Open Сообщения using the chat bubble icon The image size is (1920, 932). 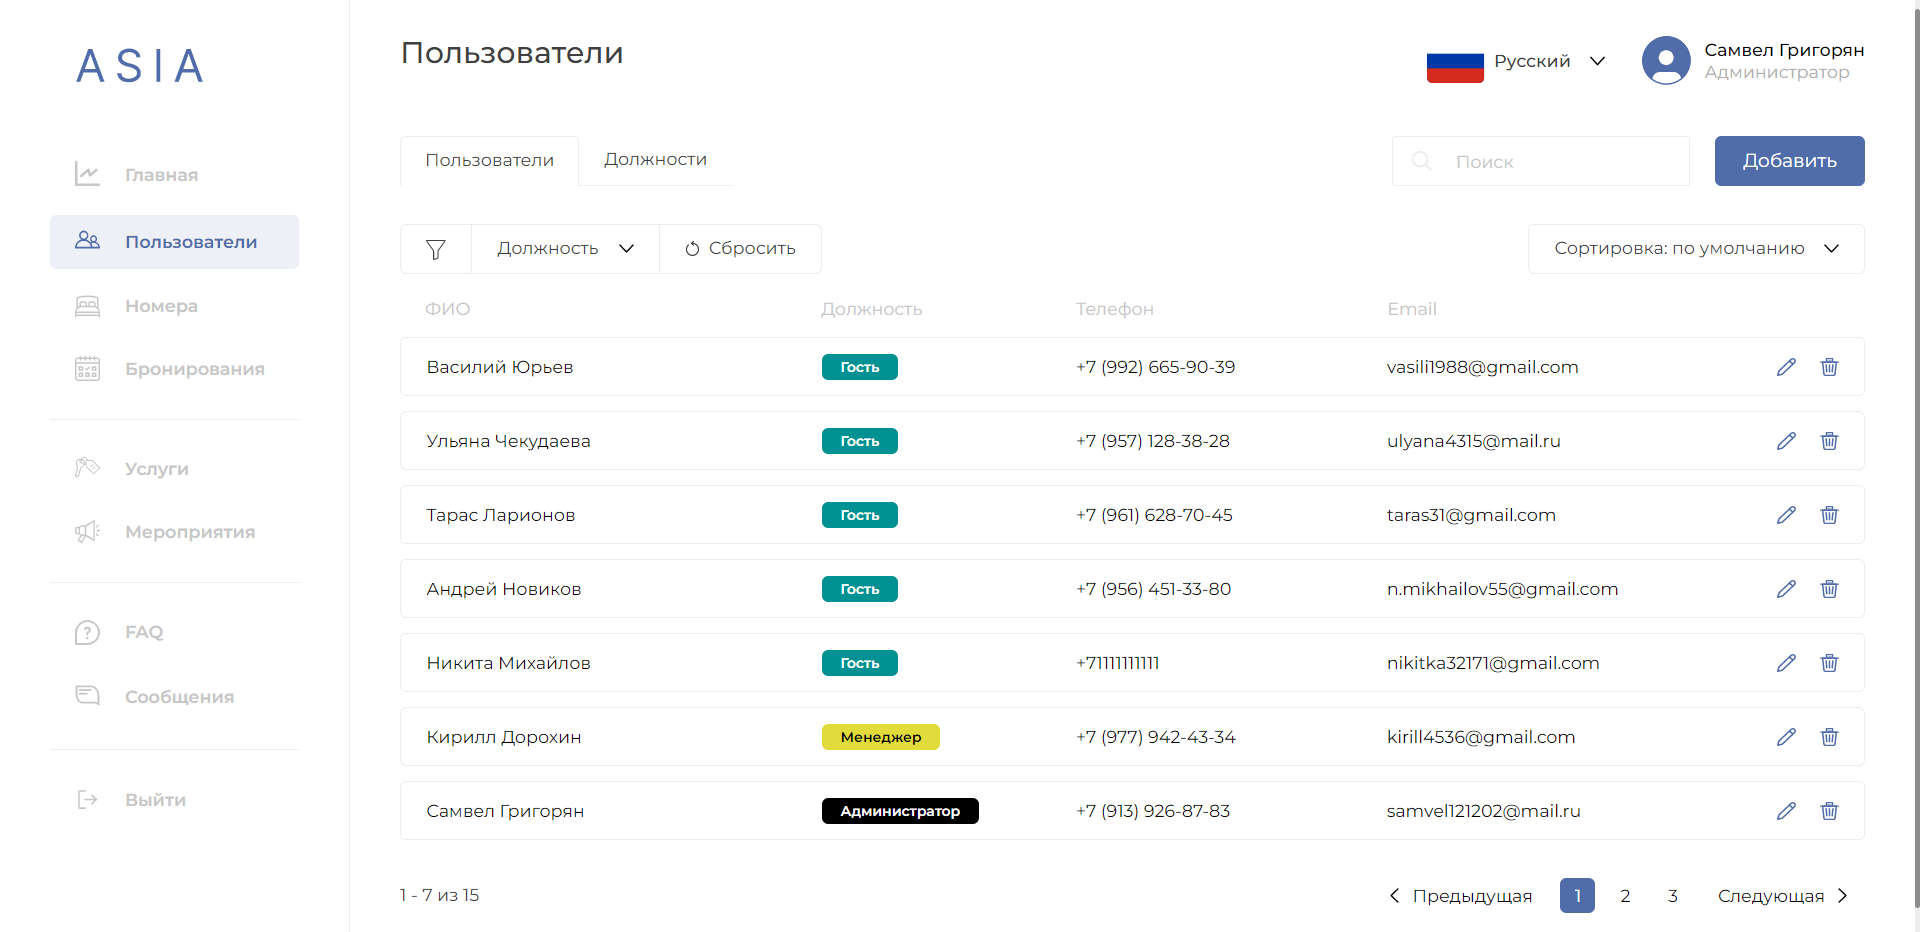coord(88,695)
